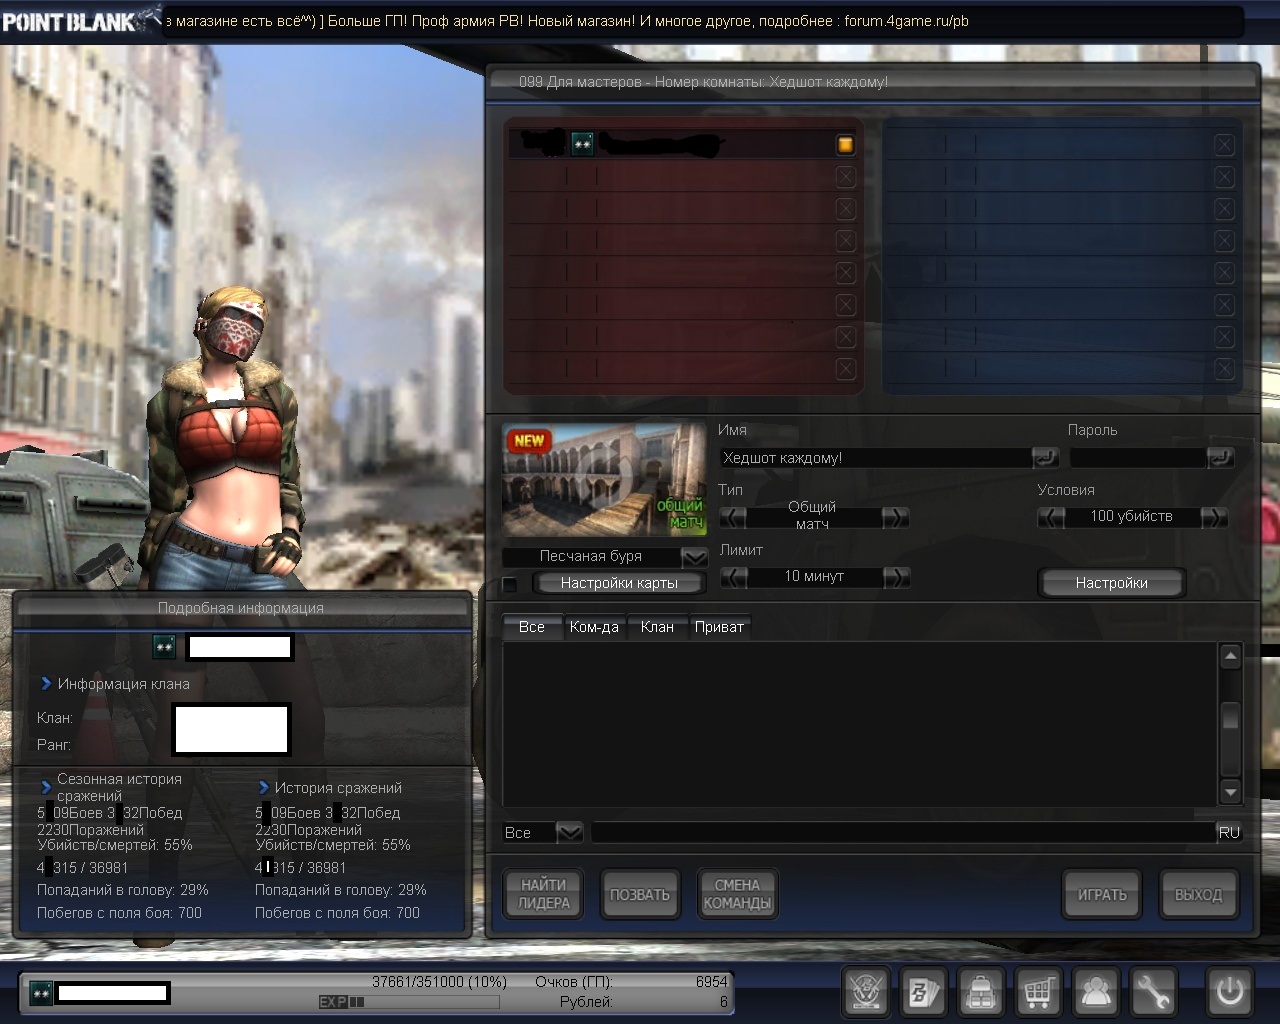This screenshot has width=1280, height=1024.
Task: Expand the Информация клана section
Action: pos(46,684)
